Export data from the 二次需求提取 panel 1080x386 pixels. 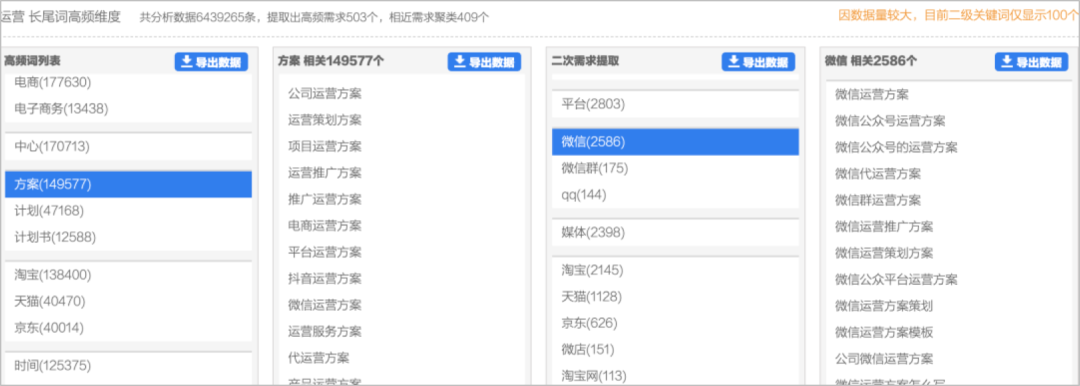pos(758,62)
